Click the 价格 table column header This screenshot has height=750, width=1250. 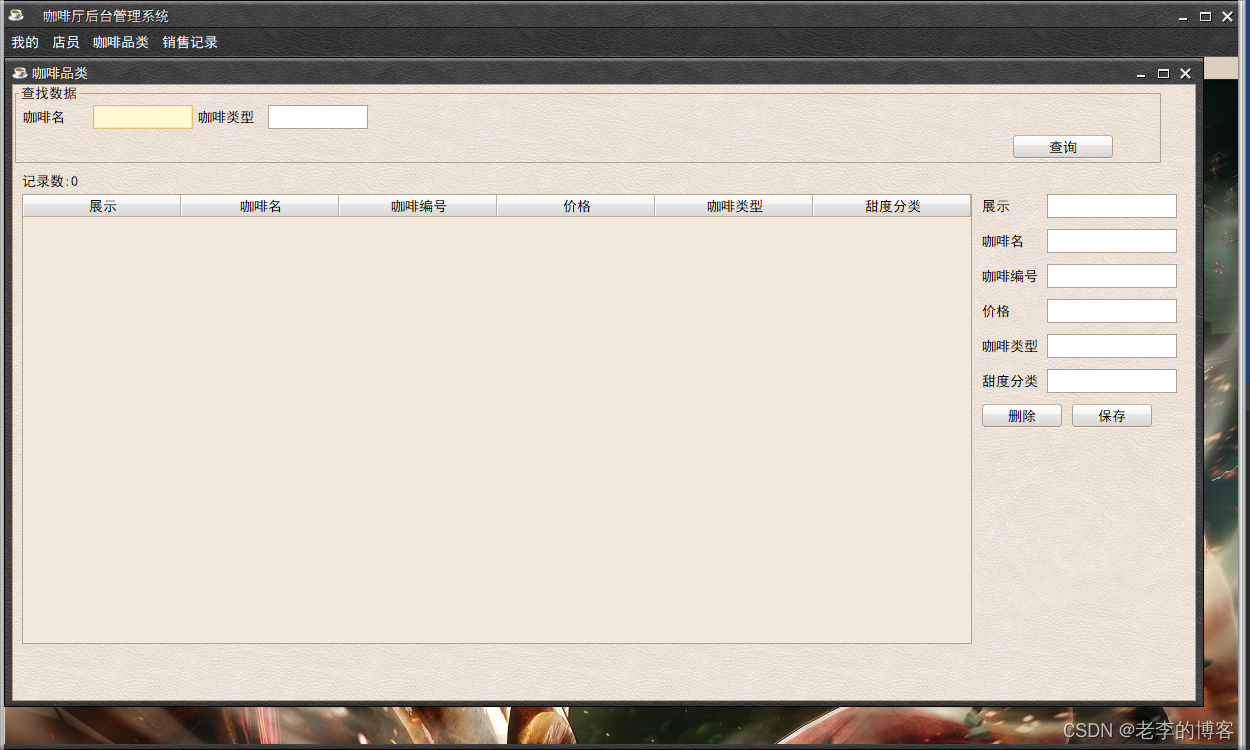coord(575,205)
